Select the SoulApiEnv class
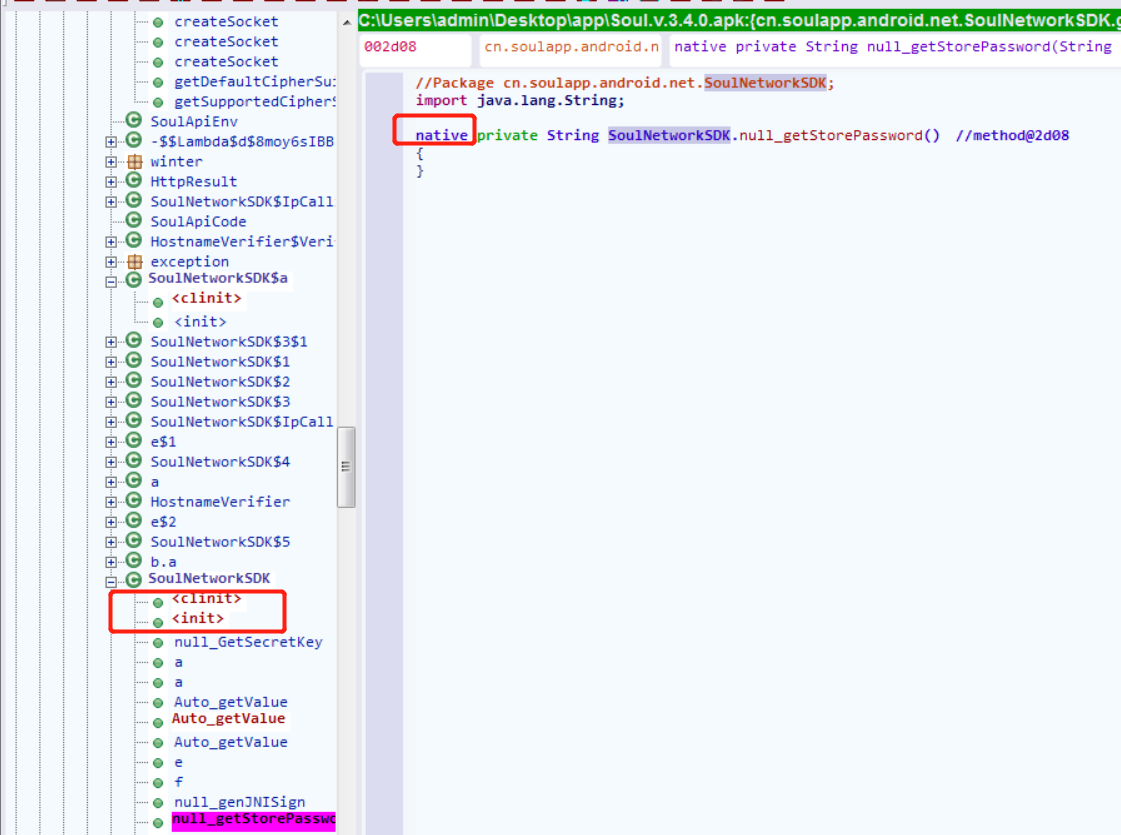 (x=194, y=122)
